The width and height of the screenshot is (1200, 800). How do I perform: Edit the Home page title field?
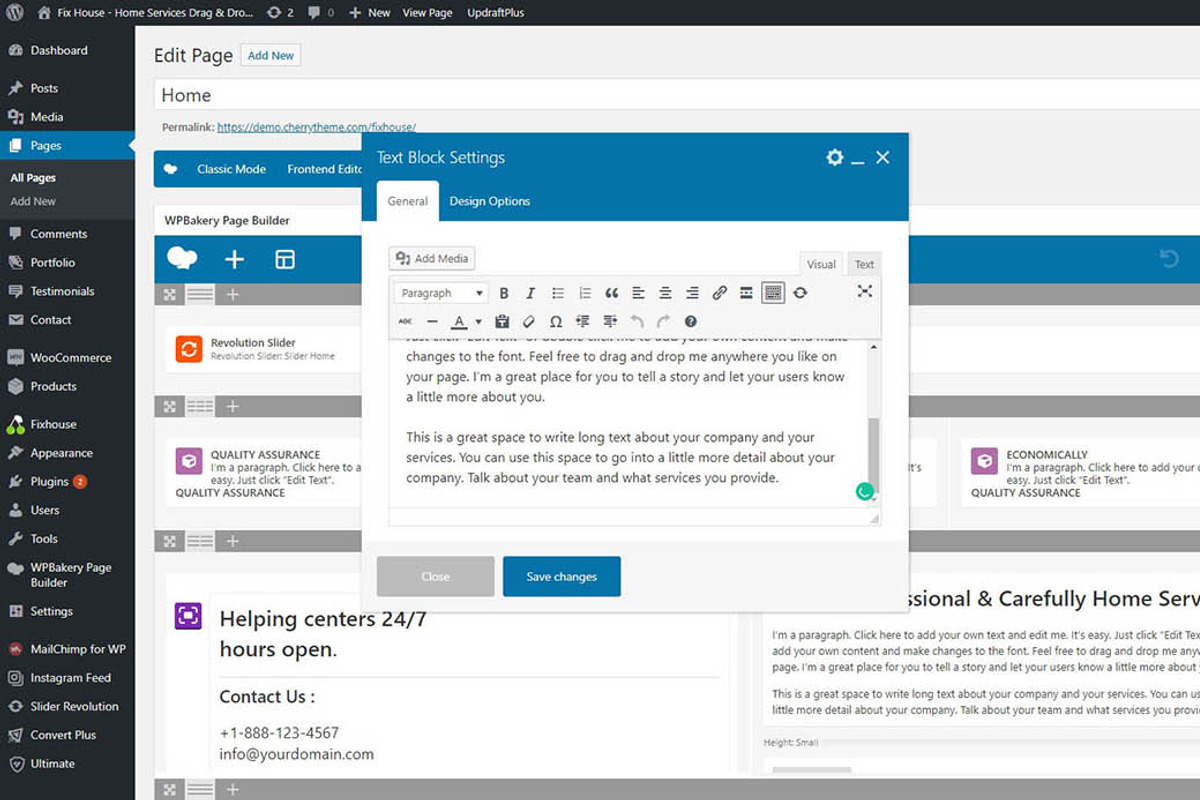[x=677, y=95]
